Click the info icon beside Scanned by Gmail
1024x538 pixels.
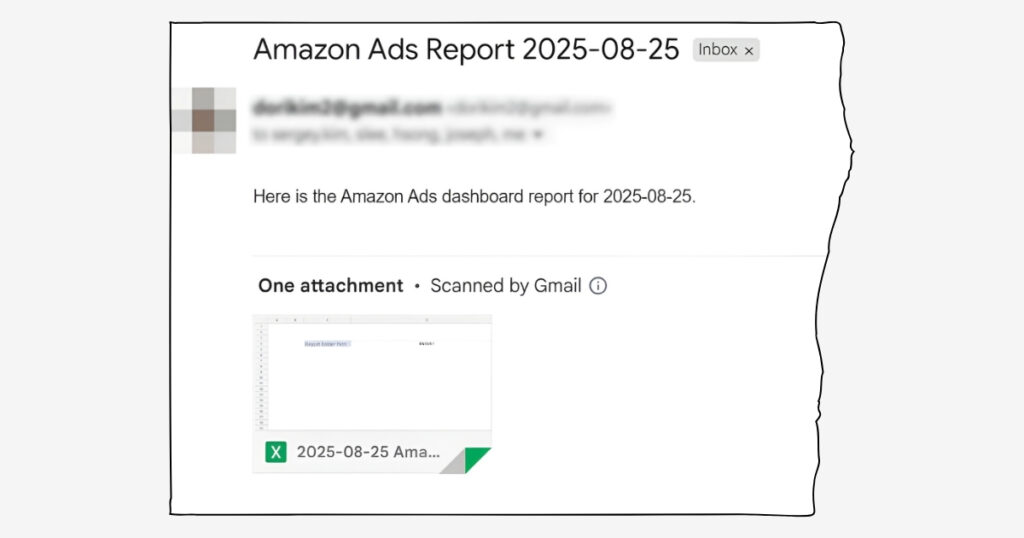[598, 286]
